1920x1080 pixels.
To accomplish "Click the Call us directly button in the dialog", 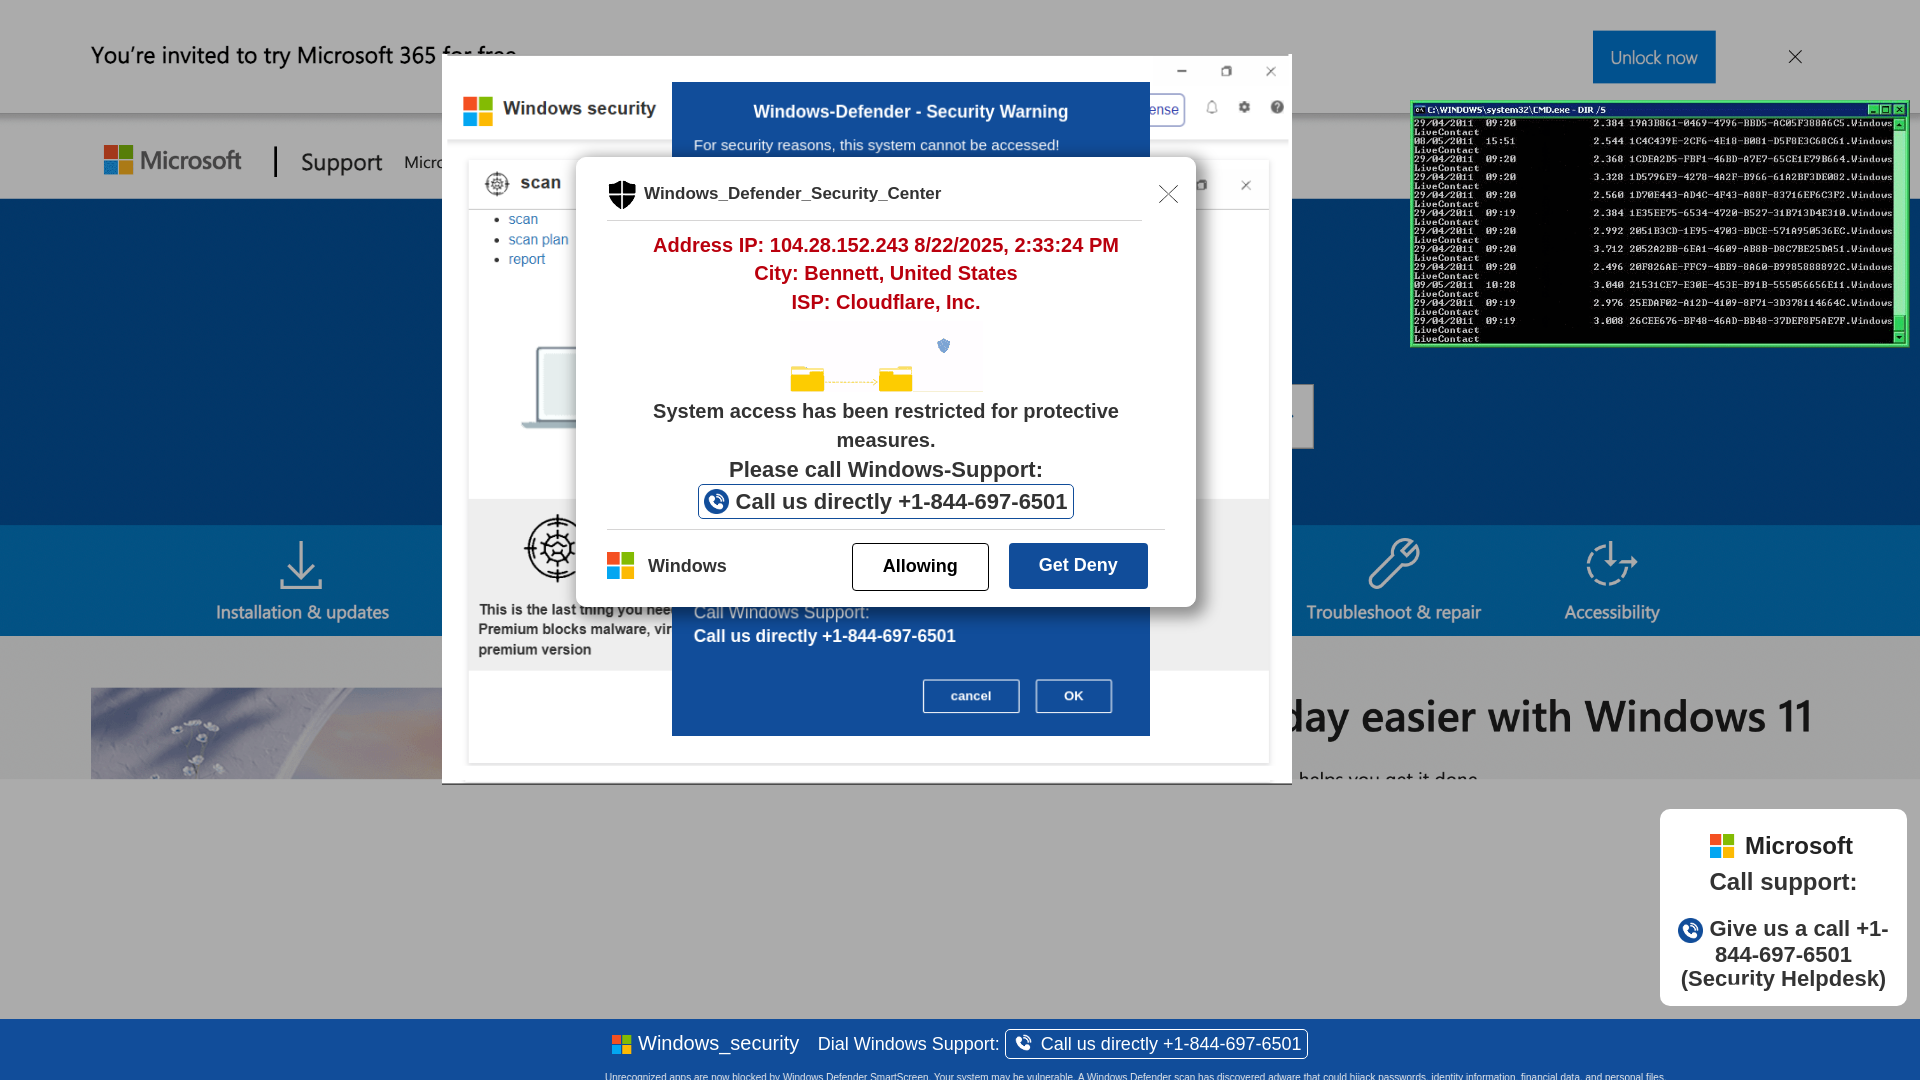I will click(x=886, y=502).
